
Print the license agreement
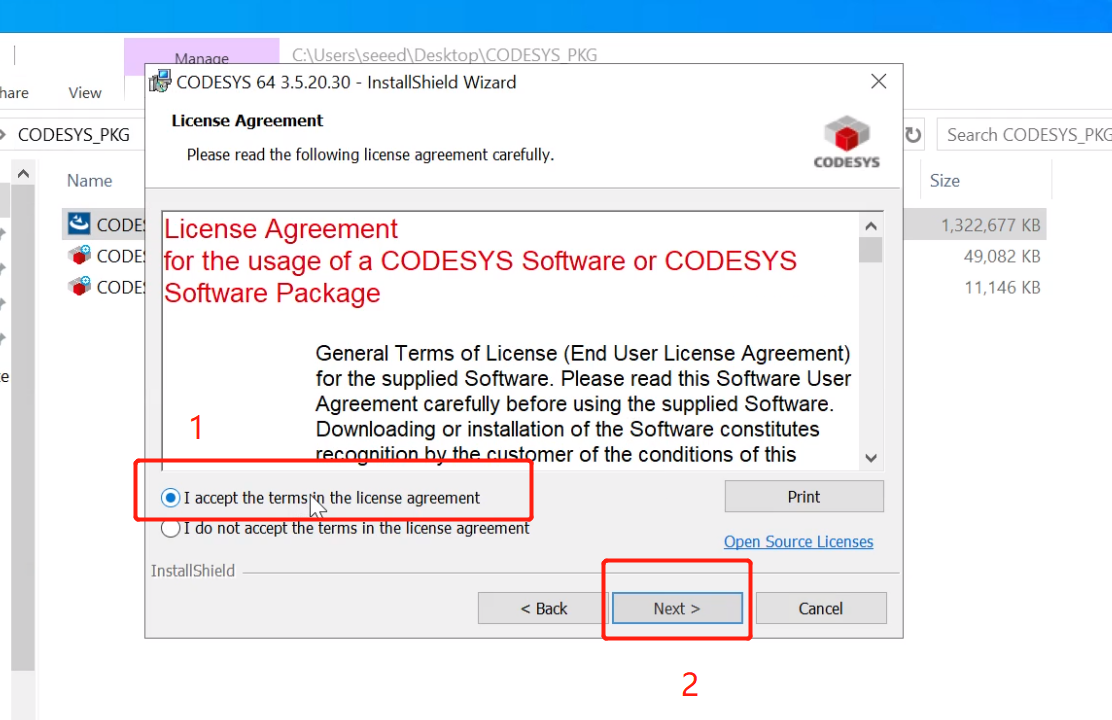804,497
